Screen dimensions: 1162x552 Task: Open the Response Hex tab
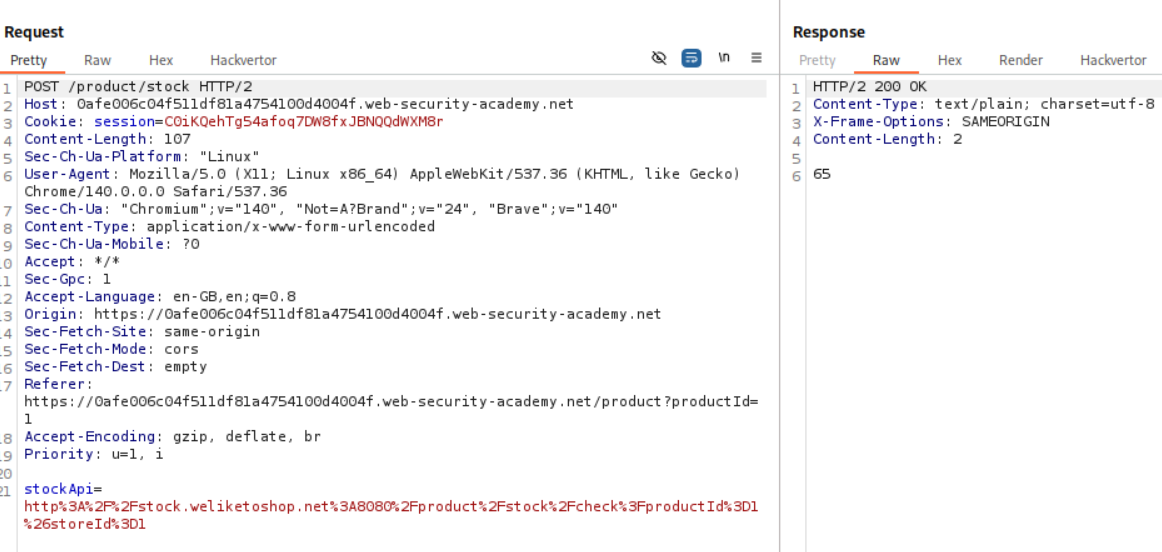[x=949, y=60]
